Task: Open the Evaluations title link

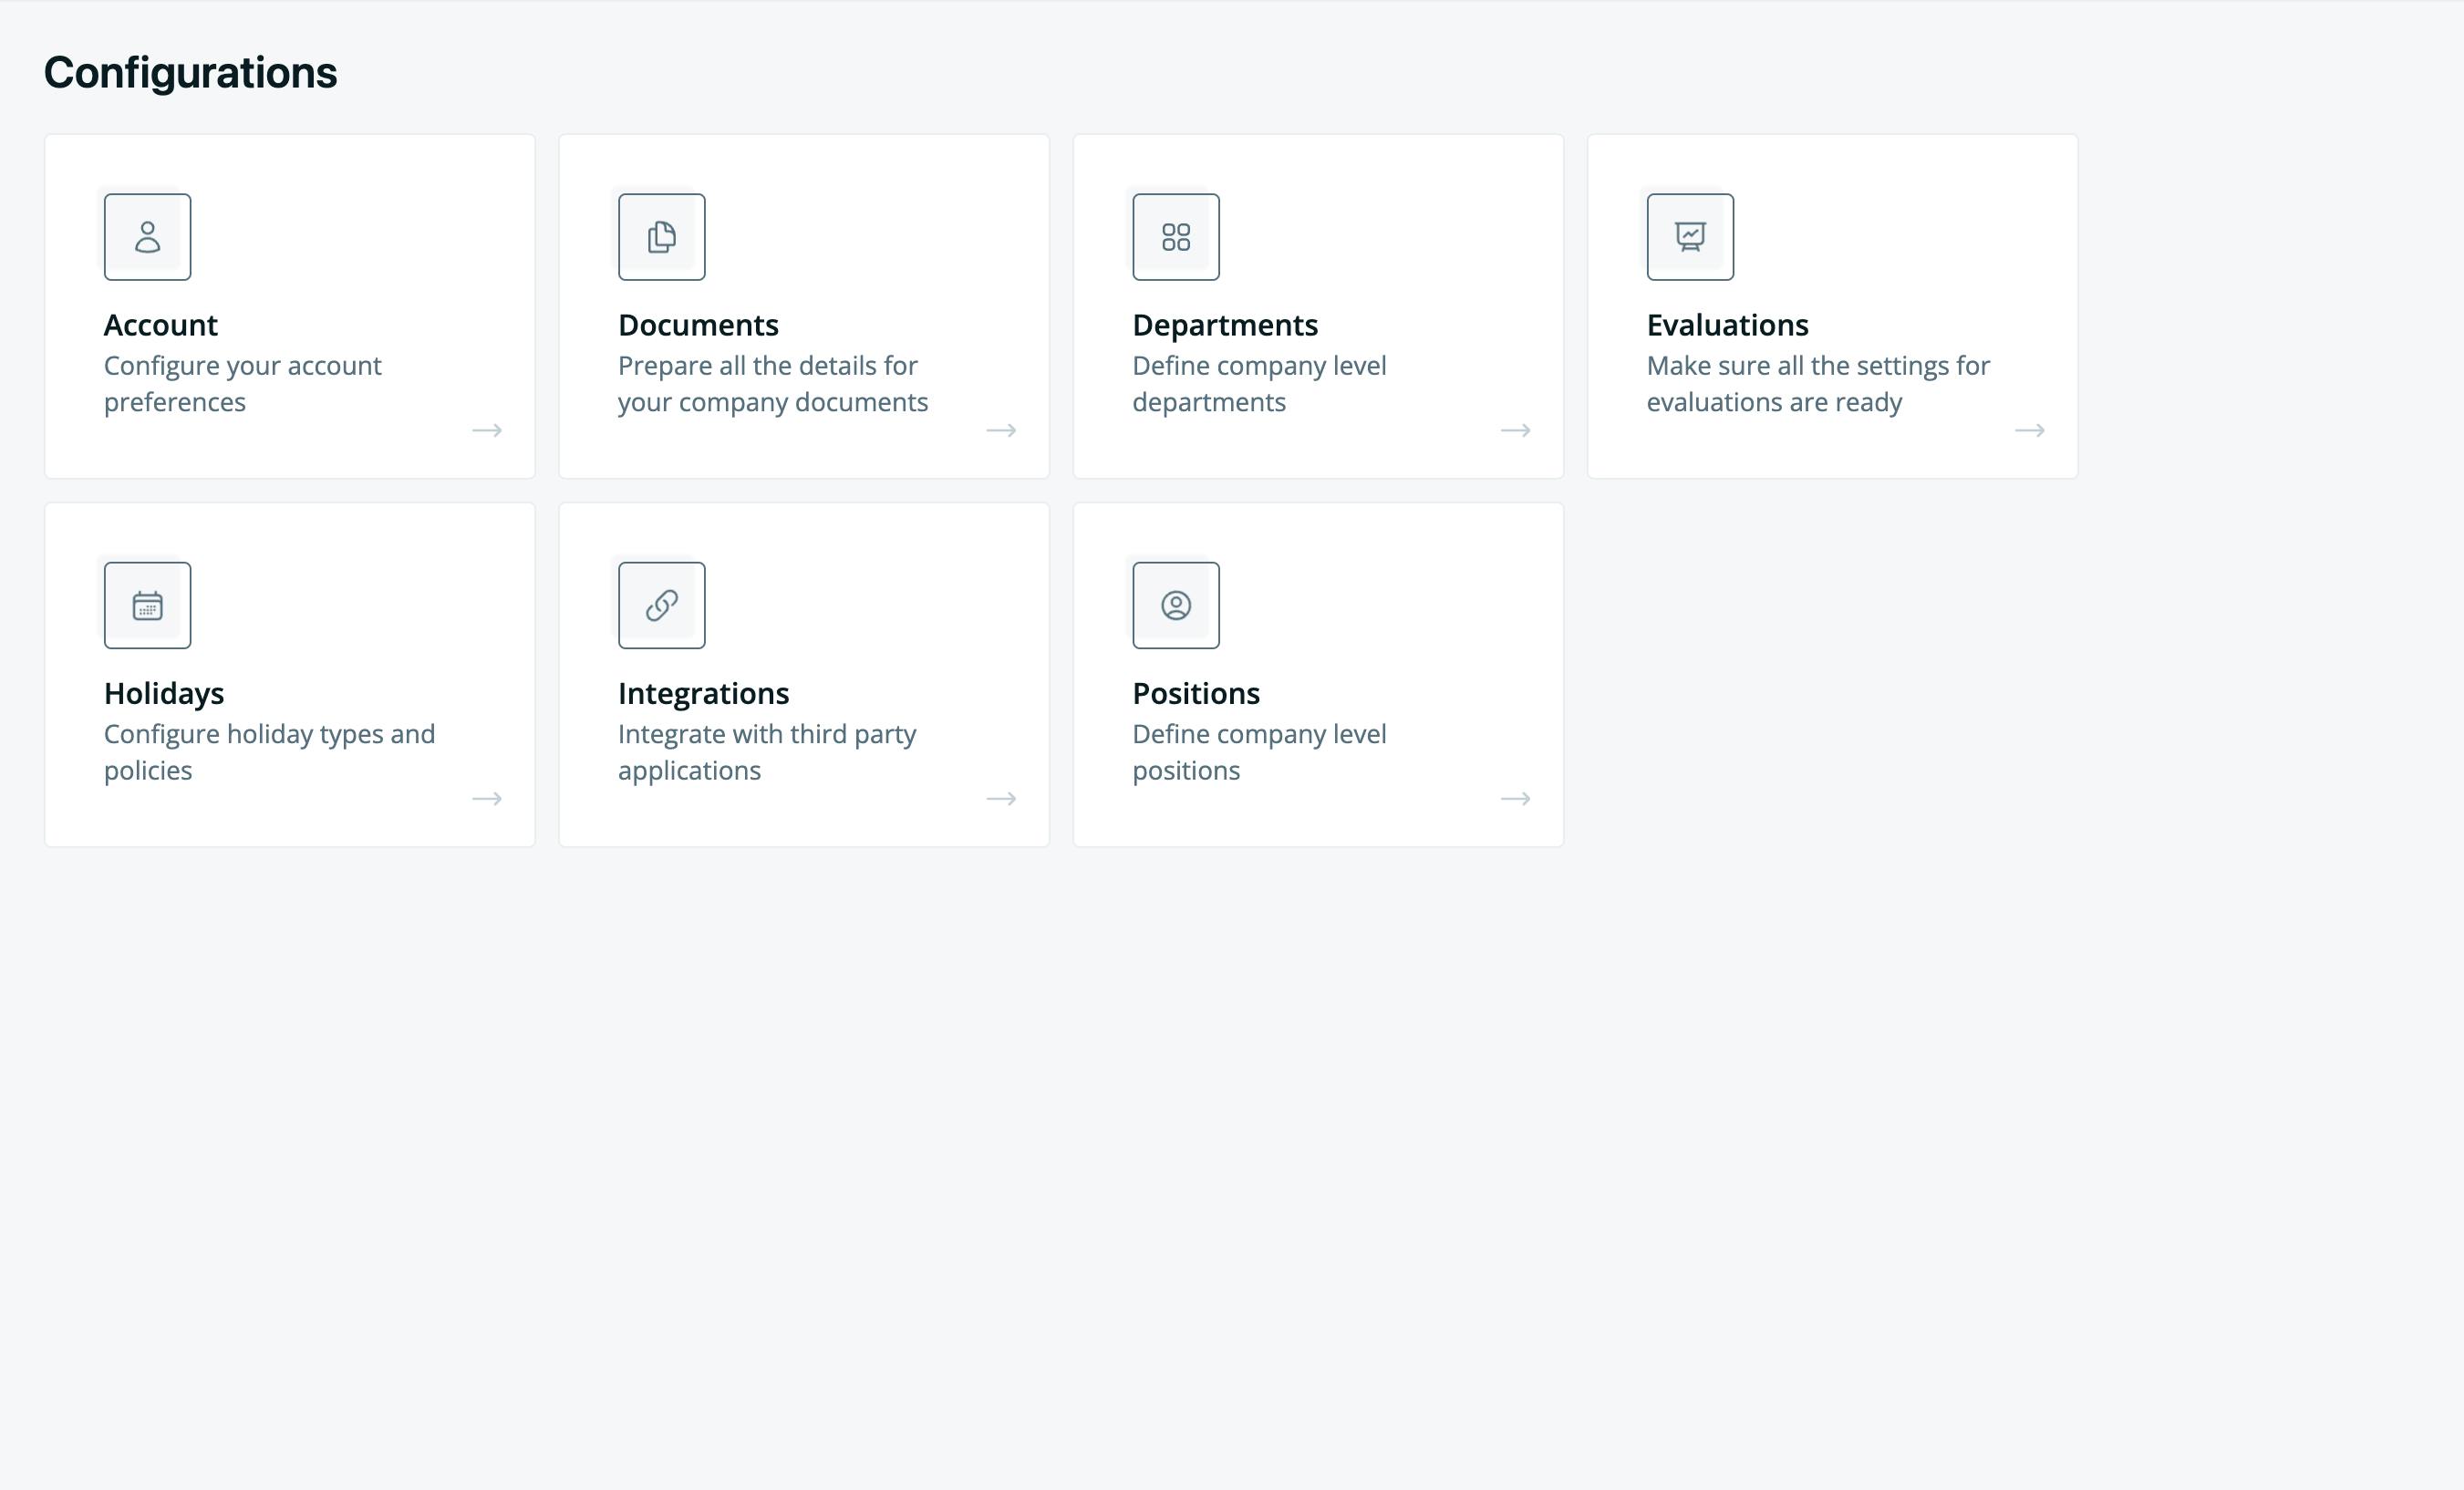Action: [x=1727, y=325]
